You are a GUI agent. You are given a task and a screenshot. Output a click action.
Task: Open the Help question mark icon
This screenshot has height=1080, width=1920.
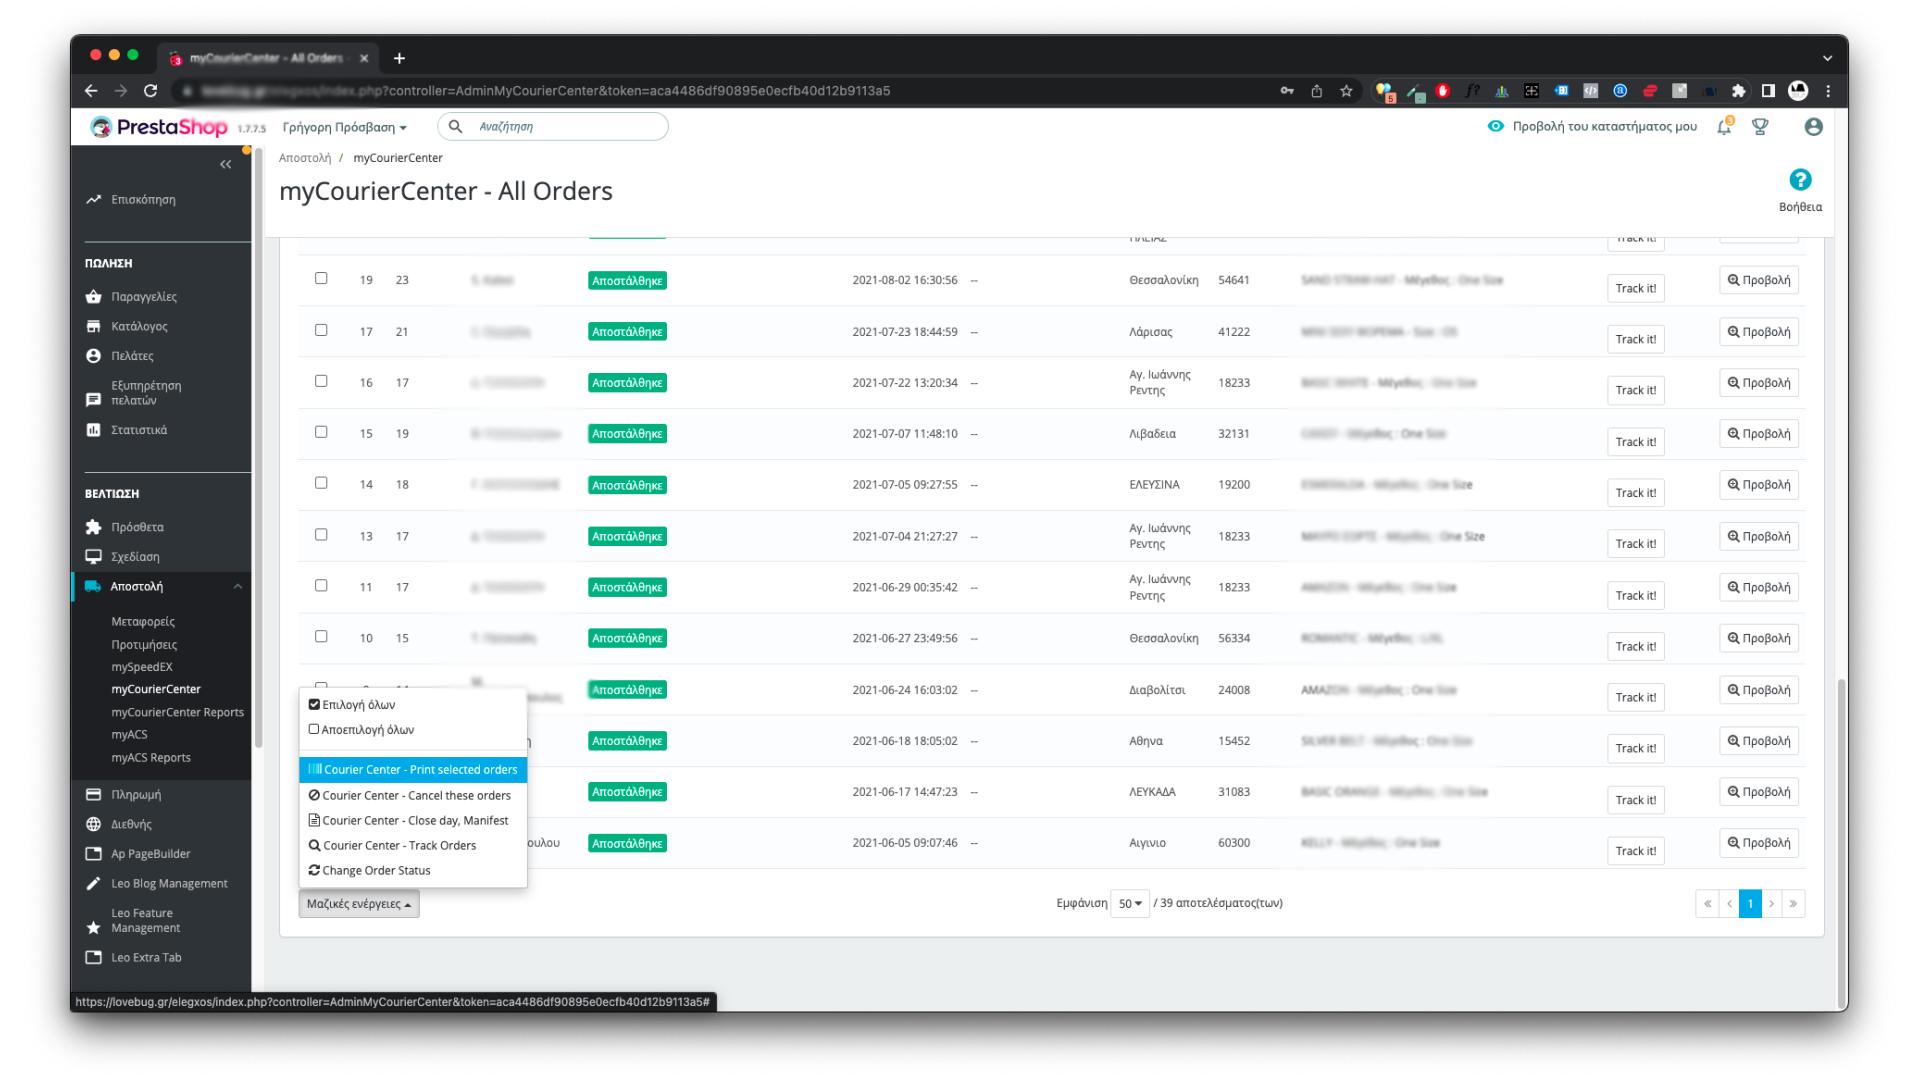tap(1800, 180)
